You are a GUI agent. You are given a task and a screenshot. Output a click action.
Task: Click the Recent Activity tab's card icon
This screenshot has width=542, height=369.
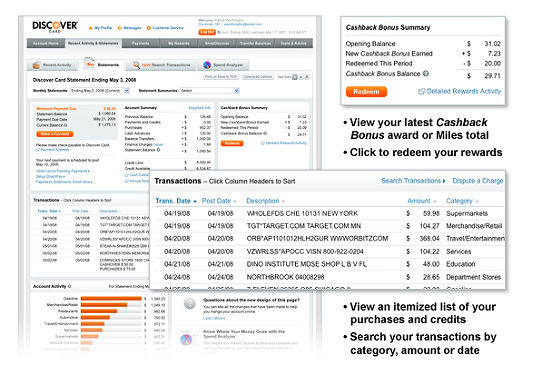pyautogui.click(x=36, y=65)
